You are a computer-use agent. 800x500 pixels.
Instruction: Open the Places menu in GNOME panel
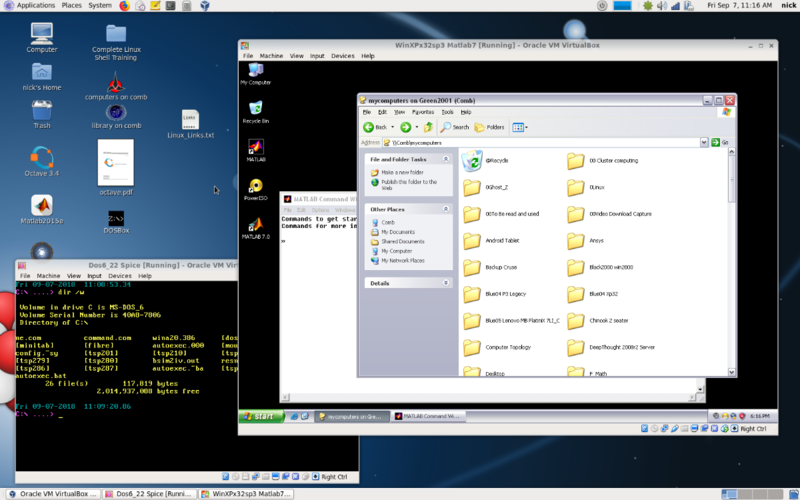click(x=71, y=5)
